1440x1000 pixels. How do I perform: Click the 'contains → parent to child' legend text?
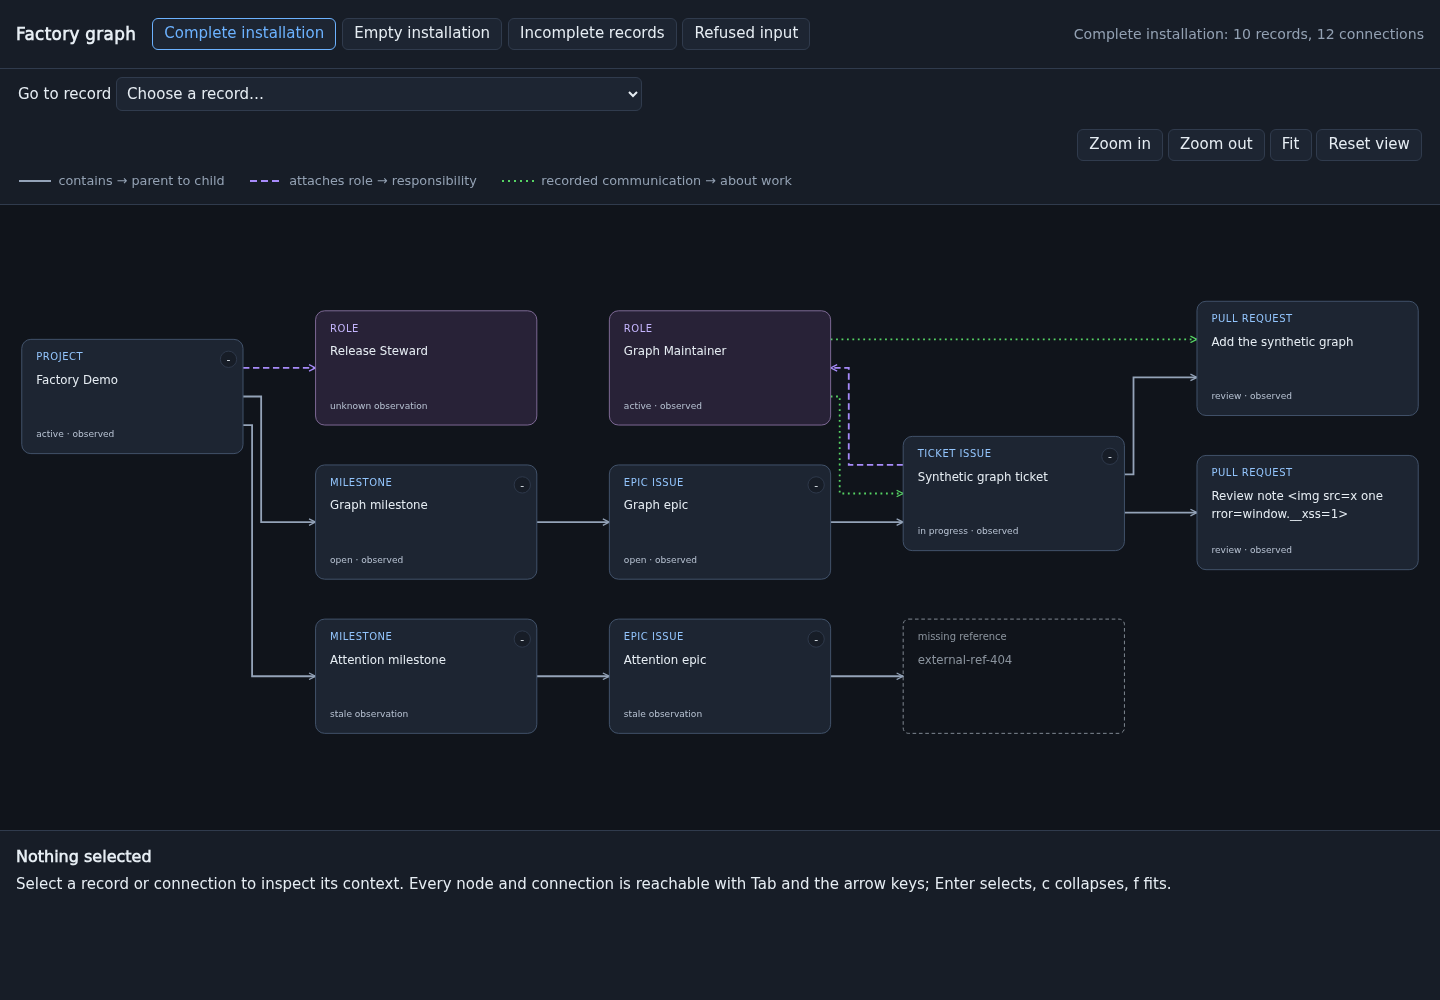pyautogui.click(x=141, y=181)
